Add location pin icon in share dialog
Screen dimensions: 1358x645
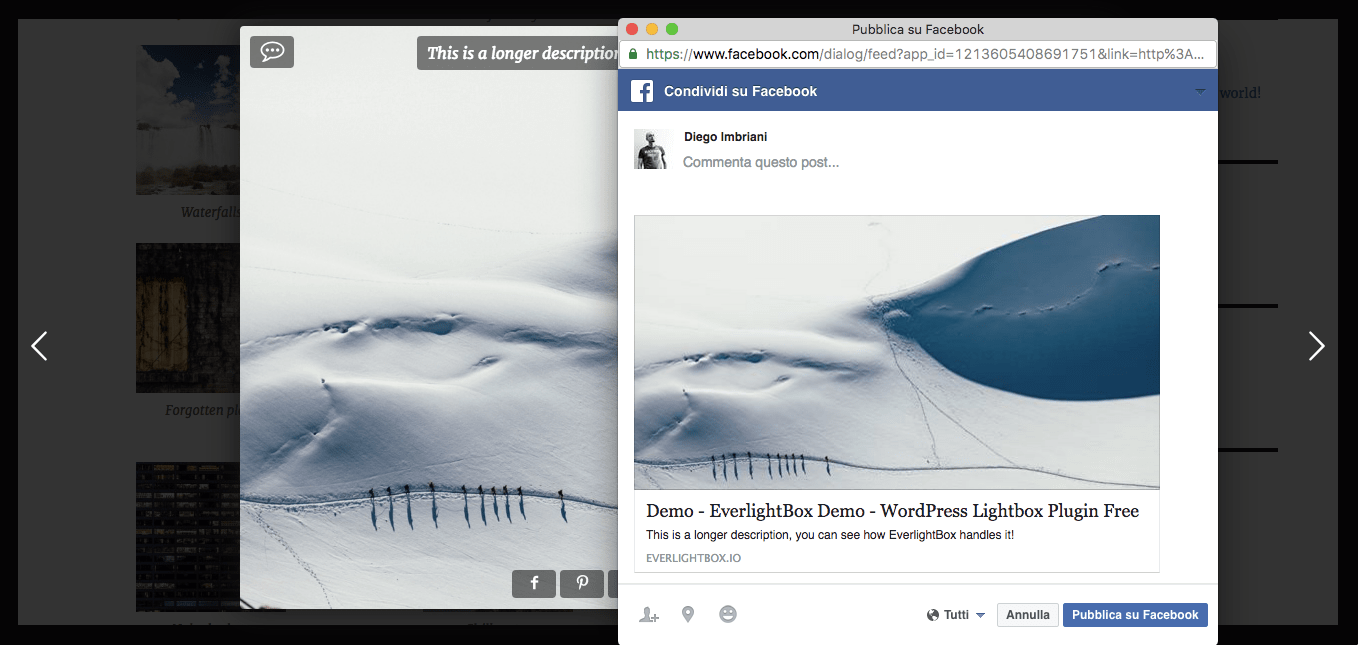(x=688, y=614)
